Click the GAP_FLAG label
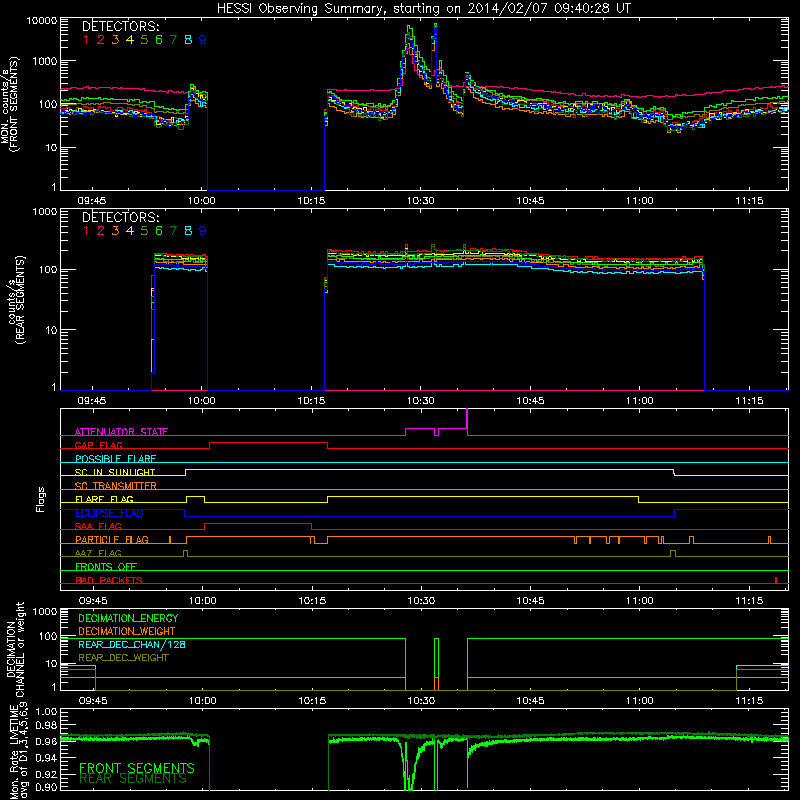 [x=98, y=445]
